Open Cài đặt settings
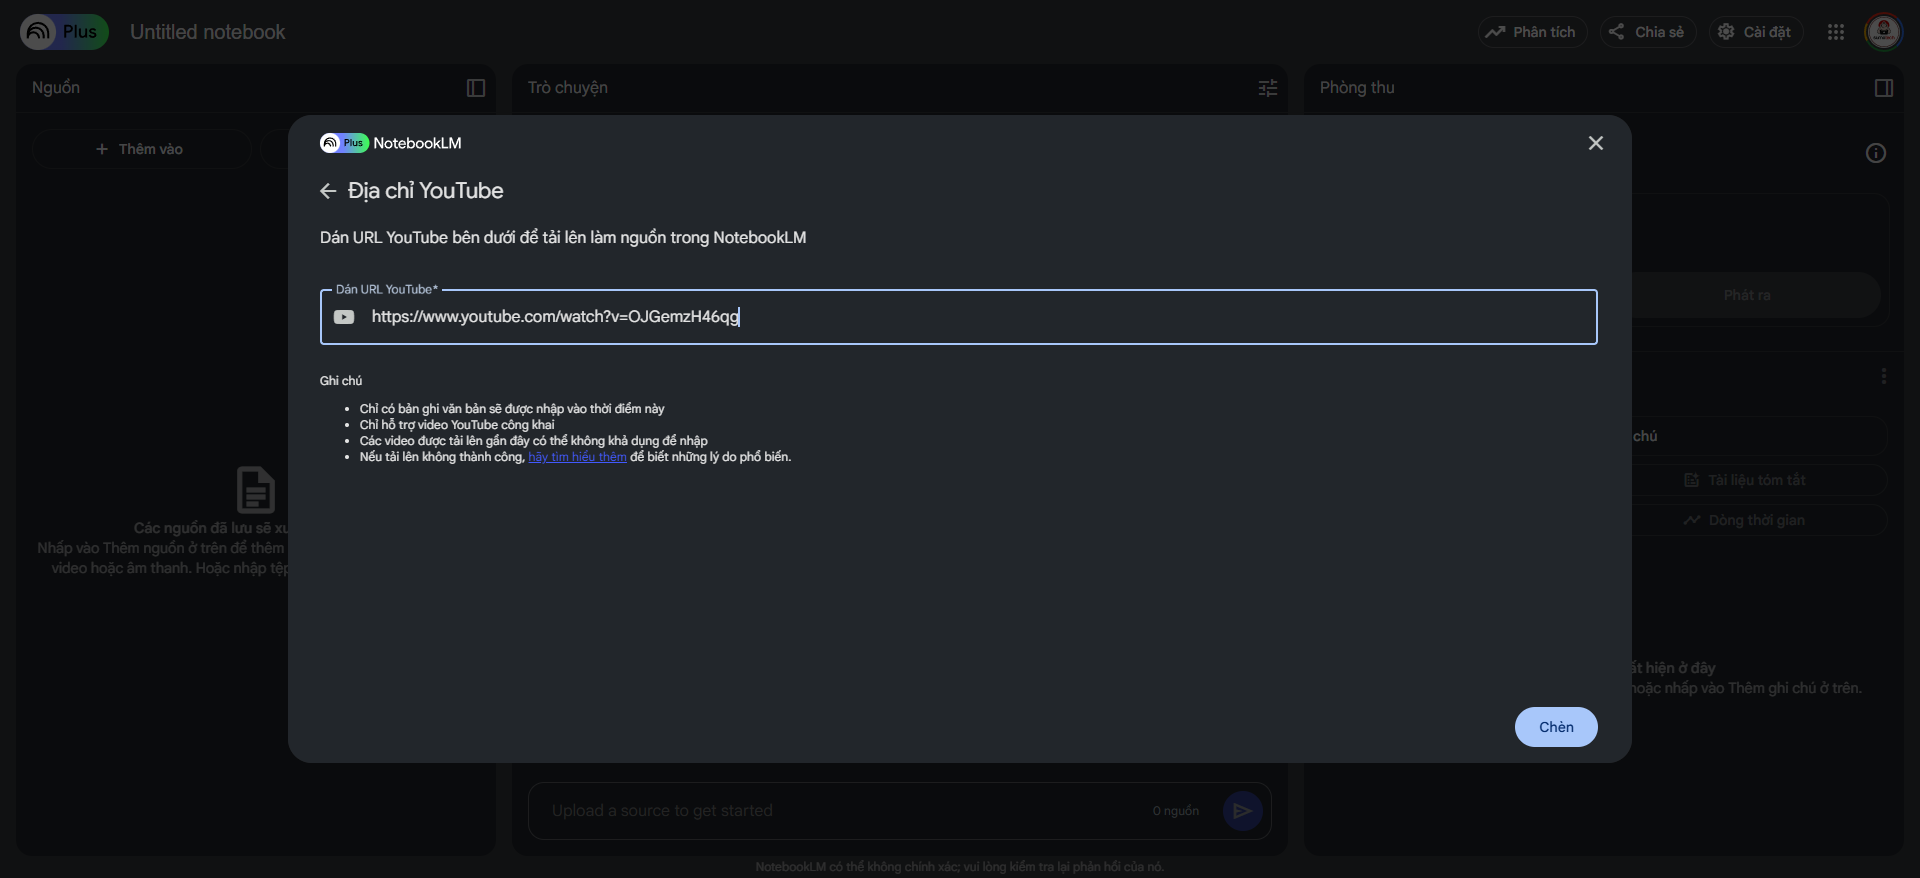Viewport: 1920px width, 878px height. point(1755,32)
